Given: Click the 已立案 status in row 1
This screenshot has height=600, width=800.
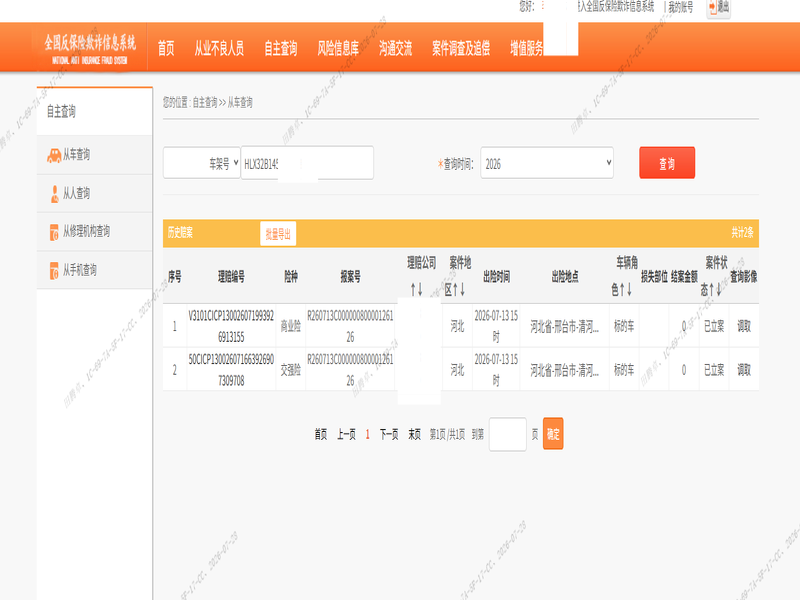Looking at the screenshot, I should click(714, 326).
